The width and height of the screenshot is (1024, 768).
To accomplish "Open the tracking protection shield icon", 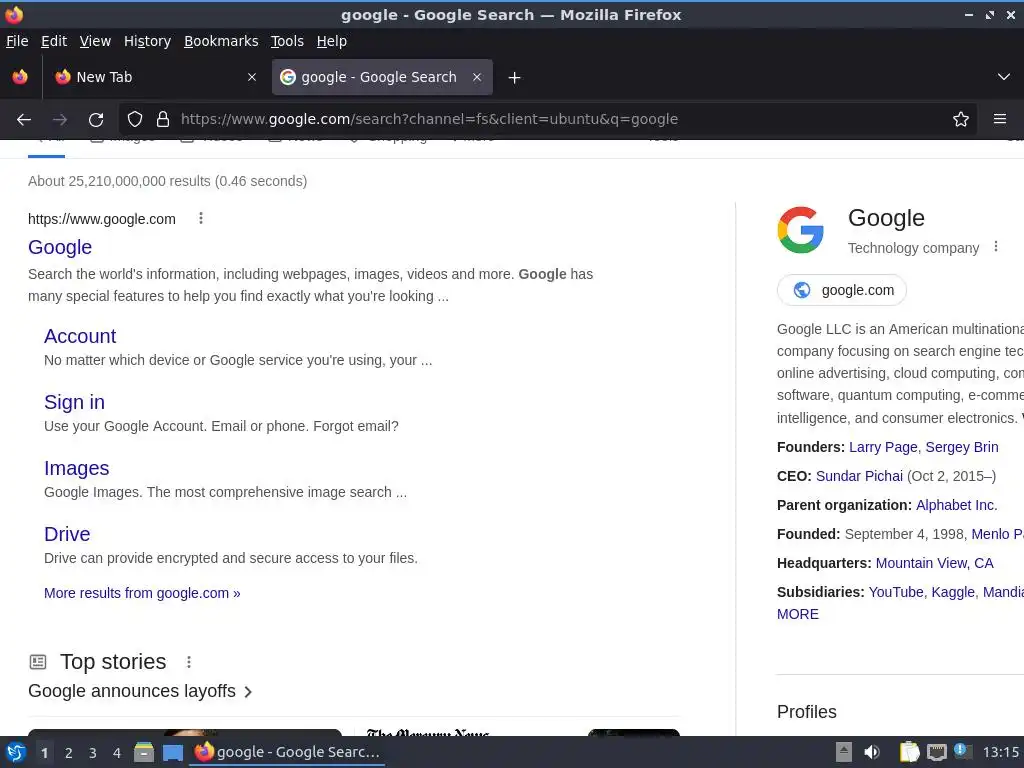I will point(135,119).
